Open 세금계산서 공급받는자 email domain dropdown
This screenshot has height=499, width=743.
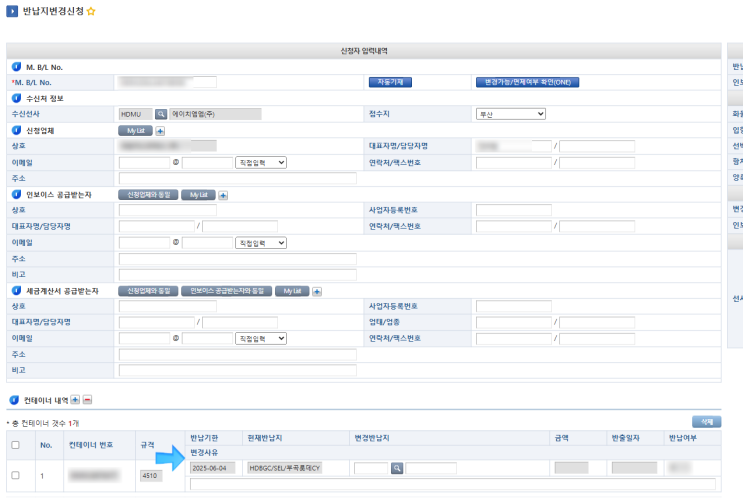point(261,338)
